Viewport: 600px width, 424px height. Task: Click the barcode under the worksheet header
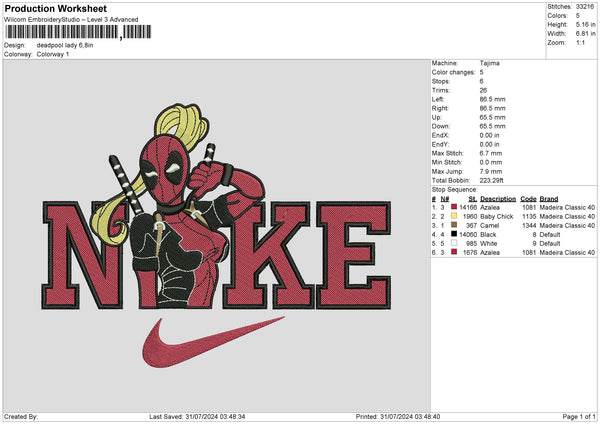pyautogui.click(x=78, y=32)
